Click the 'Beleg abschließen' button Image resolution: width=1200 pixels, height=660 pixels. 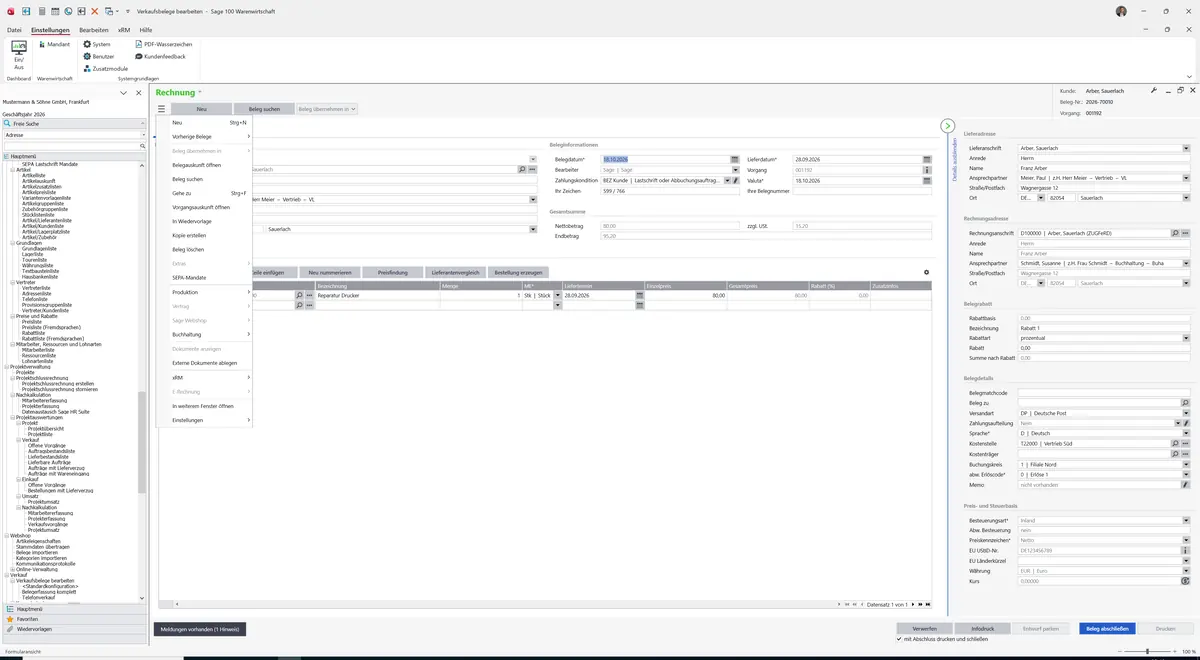coord(1107,629)
